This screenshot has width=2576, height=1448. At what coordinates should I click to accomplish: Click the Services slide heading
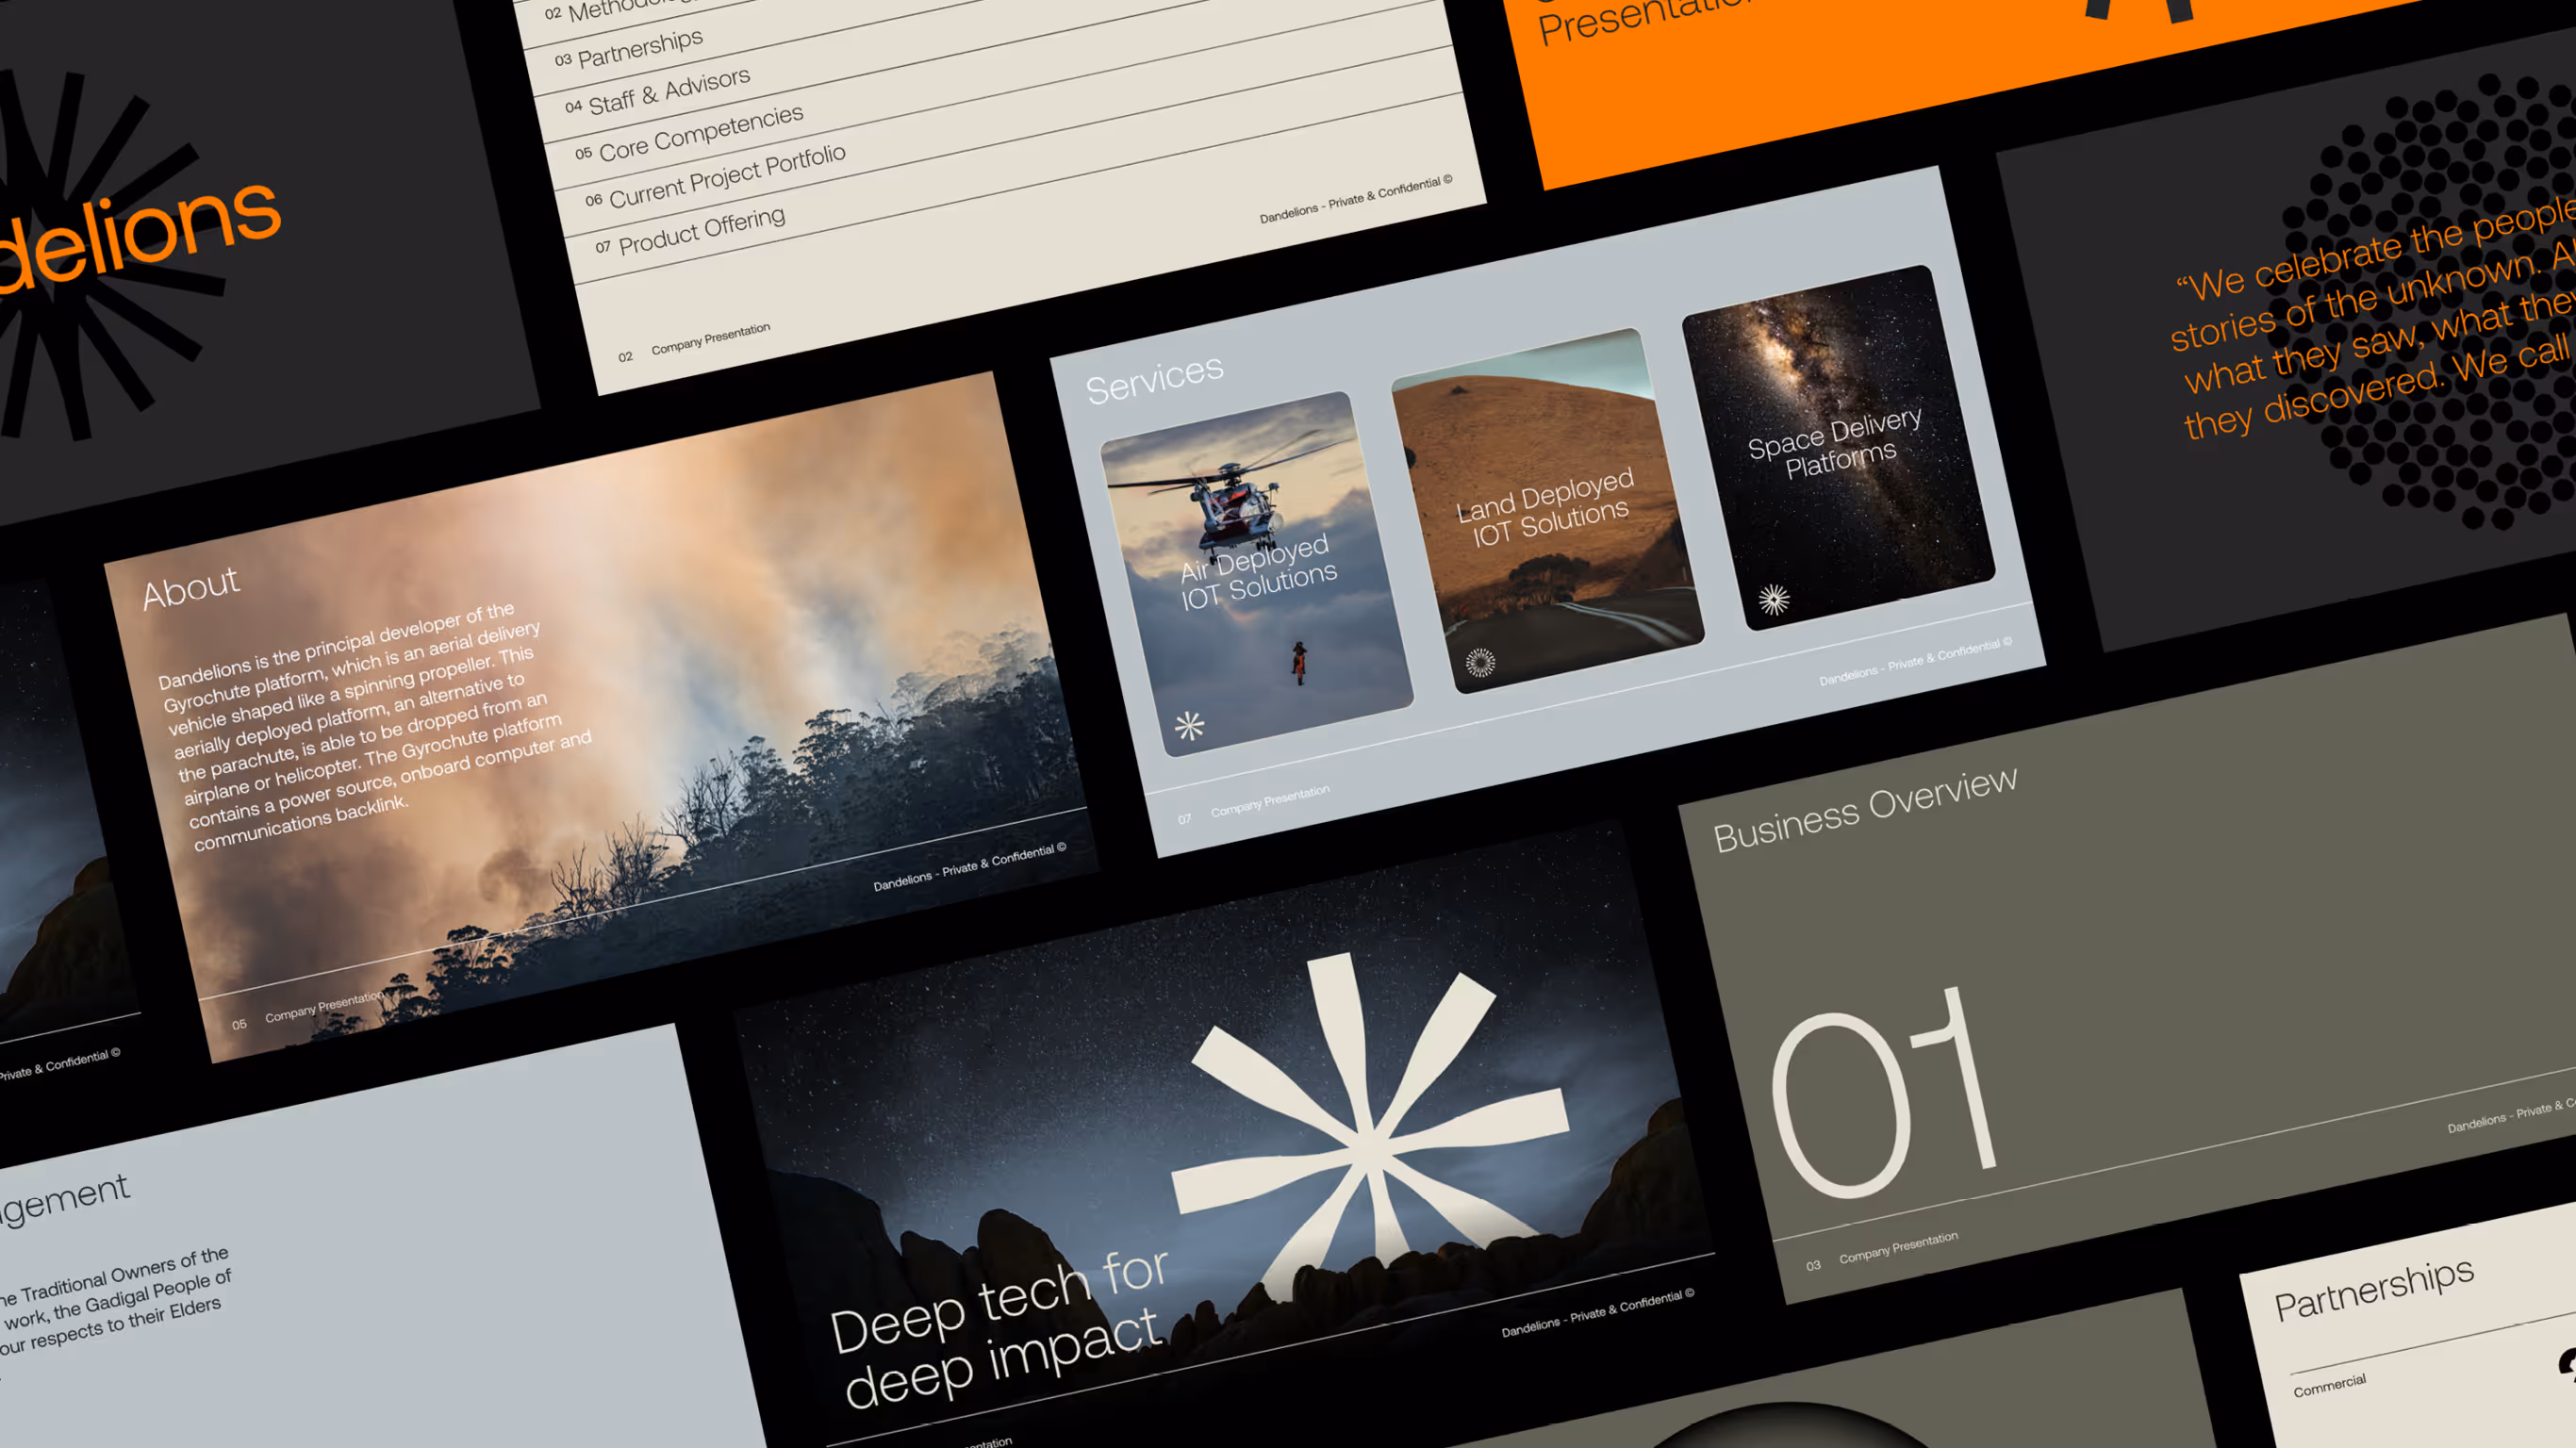pos(1154,379)
